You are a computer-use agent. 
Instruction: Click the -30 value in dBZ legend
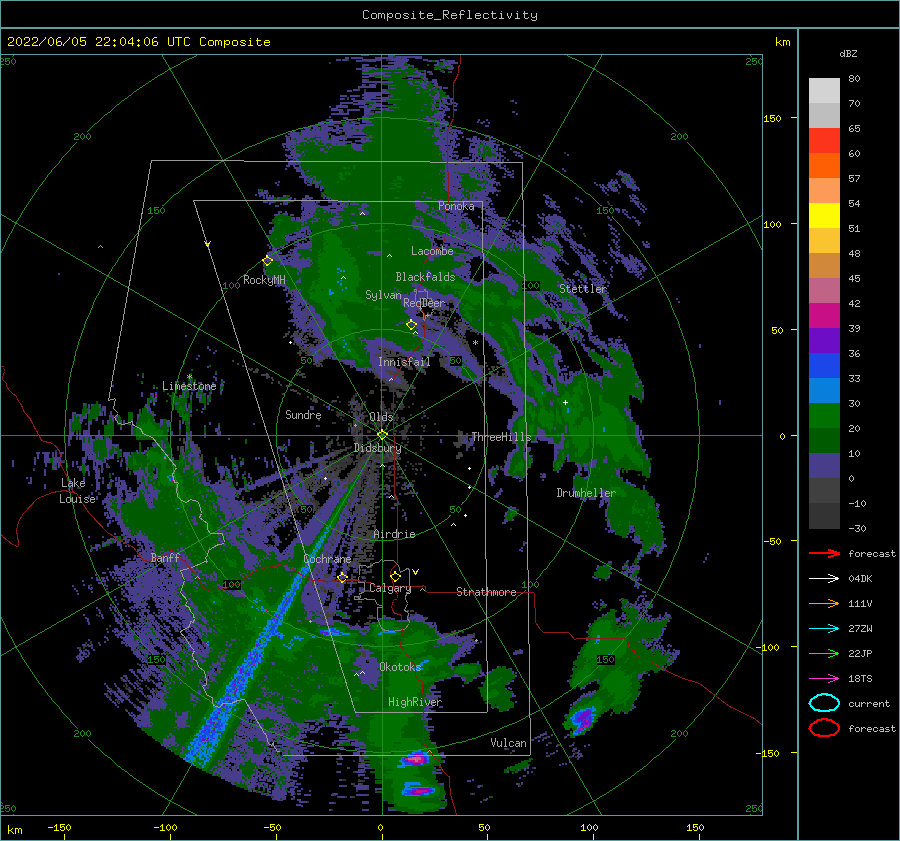858,529
